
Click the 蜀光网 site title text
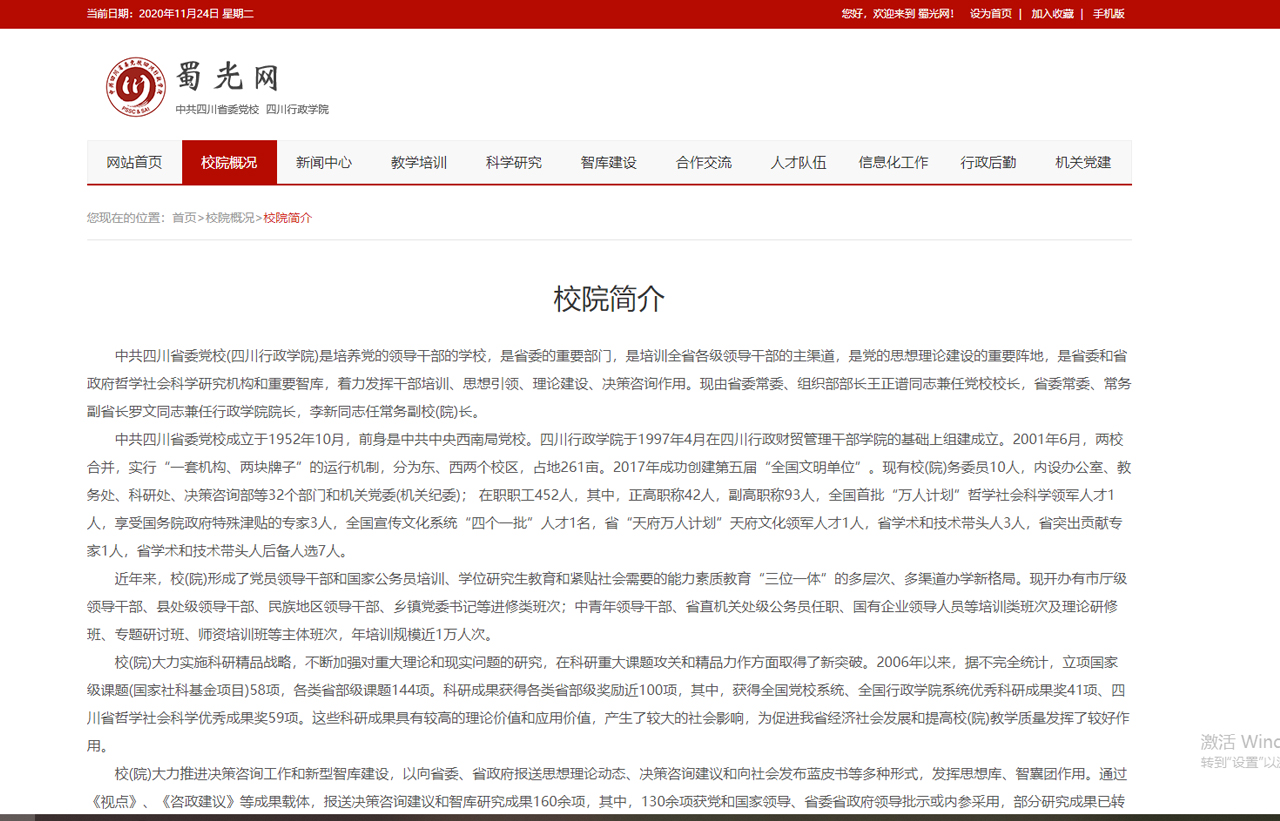(227, 78)
